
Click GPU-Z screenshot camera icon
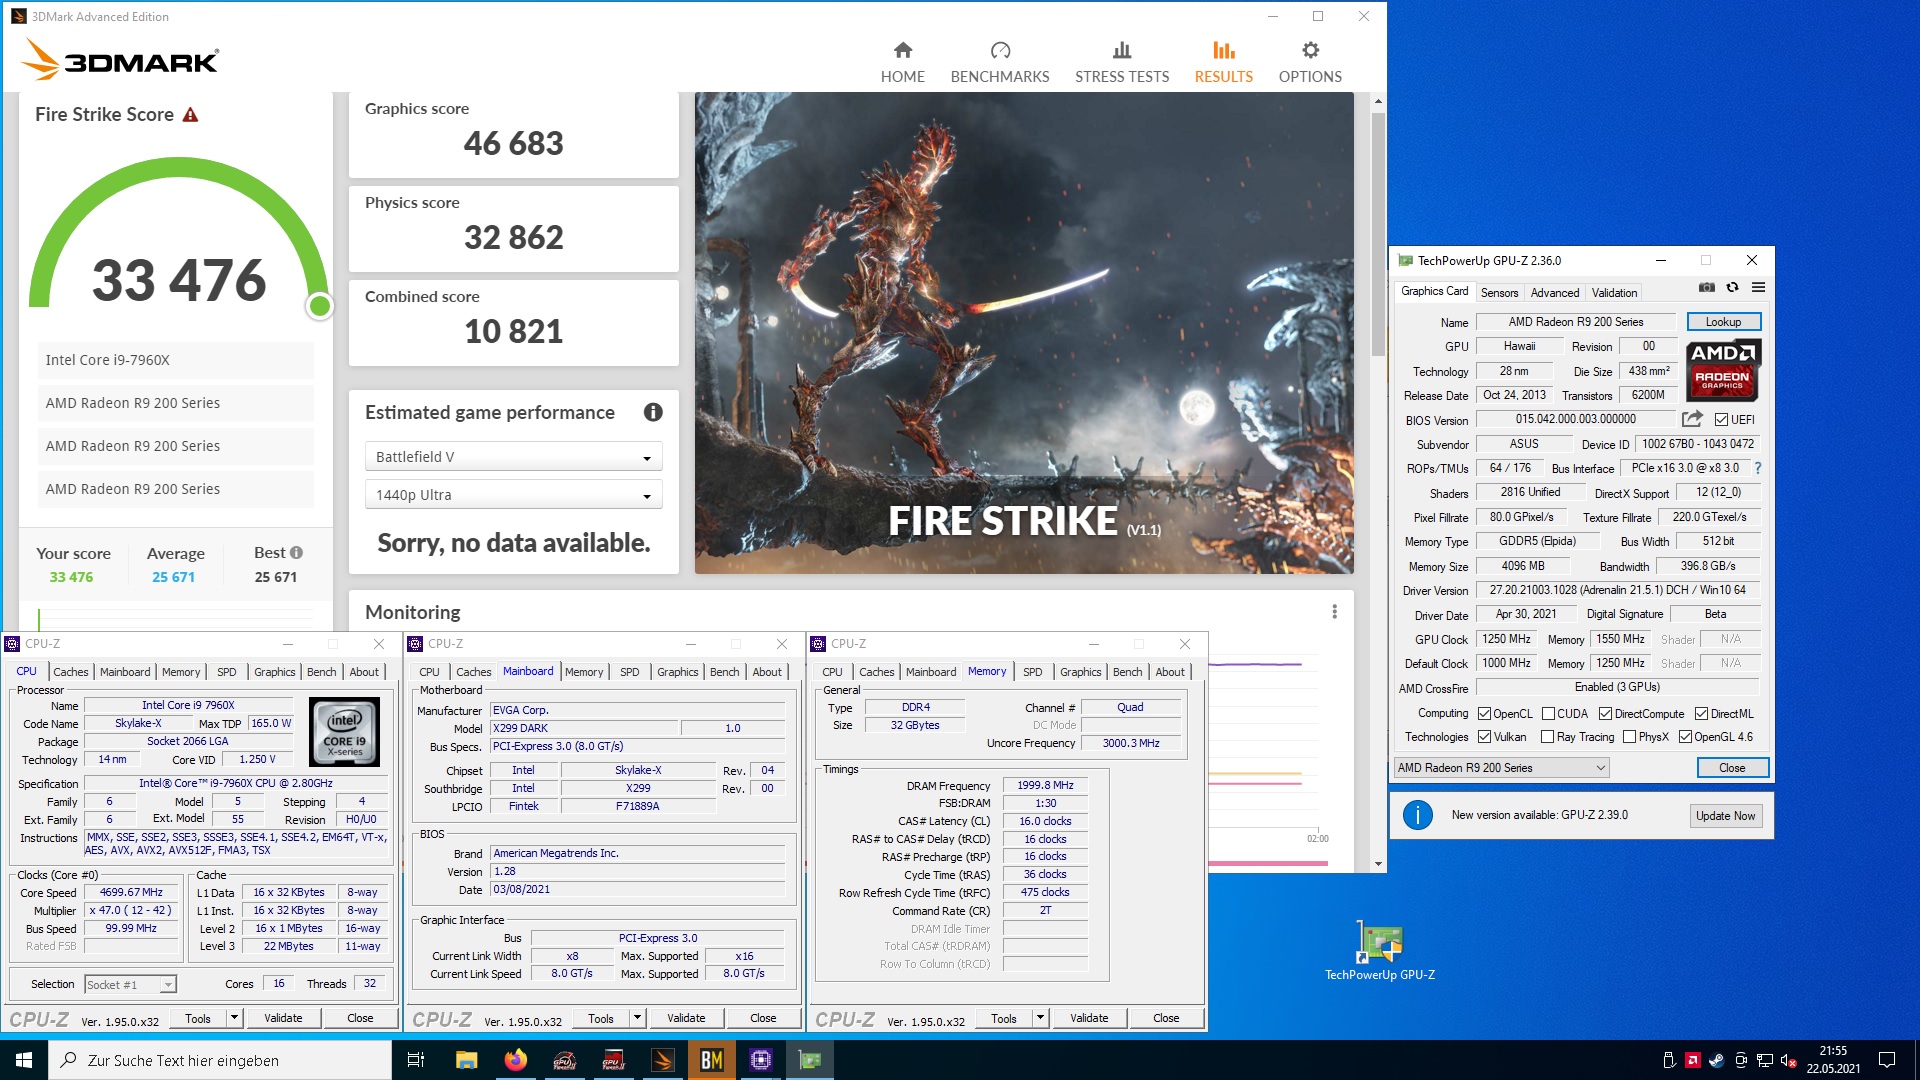[1707, 288]
